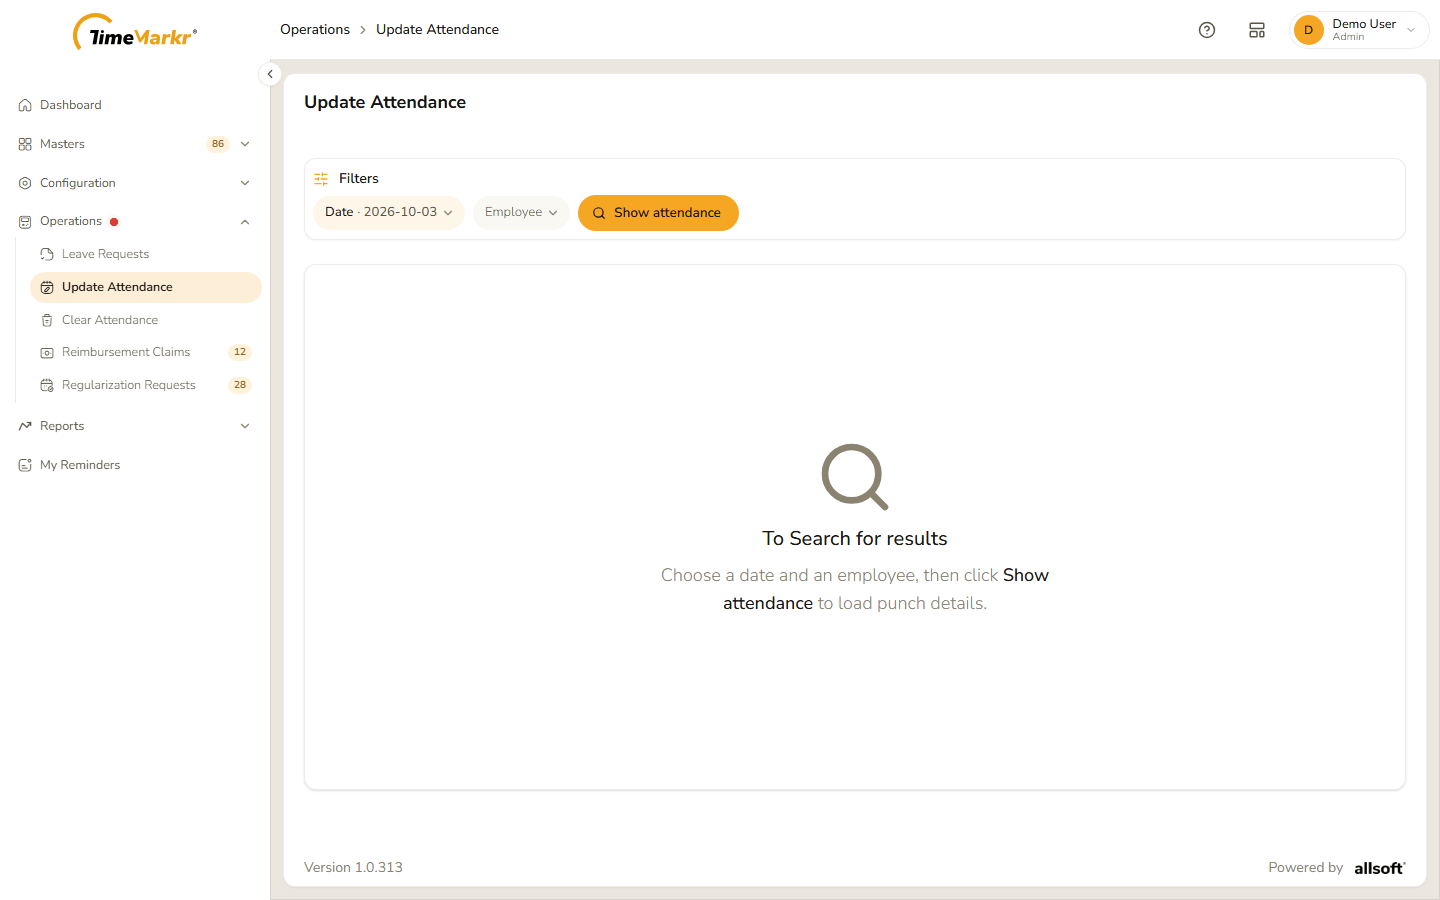Image resolution: width=1440 pixels, height=900 pixels.
Task: Click the Dashboard home icon
Action: [25, 105]
